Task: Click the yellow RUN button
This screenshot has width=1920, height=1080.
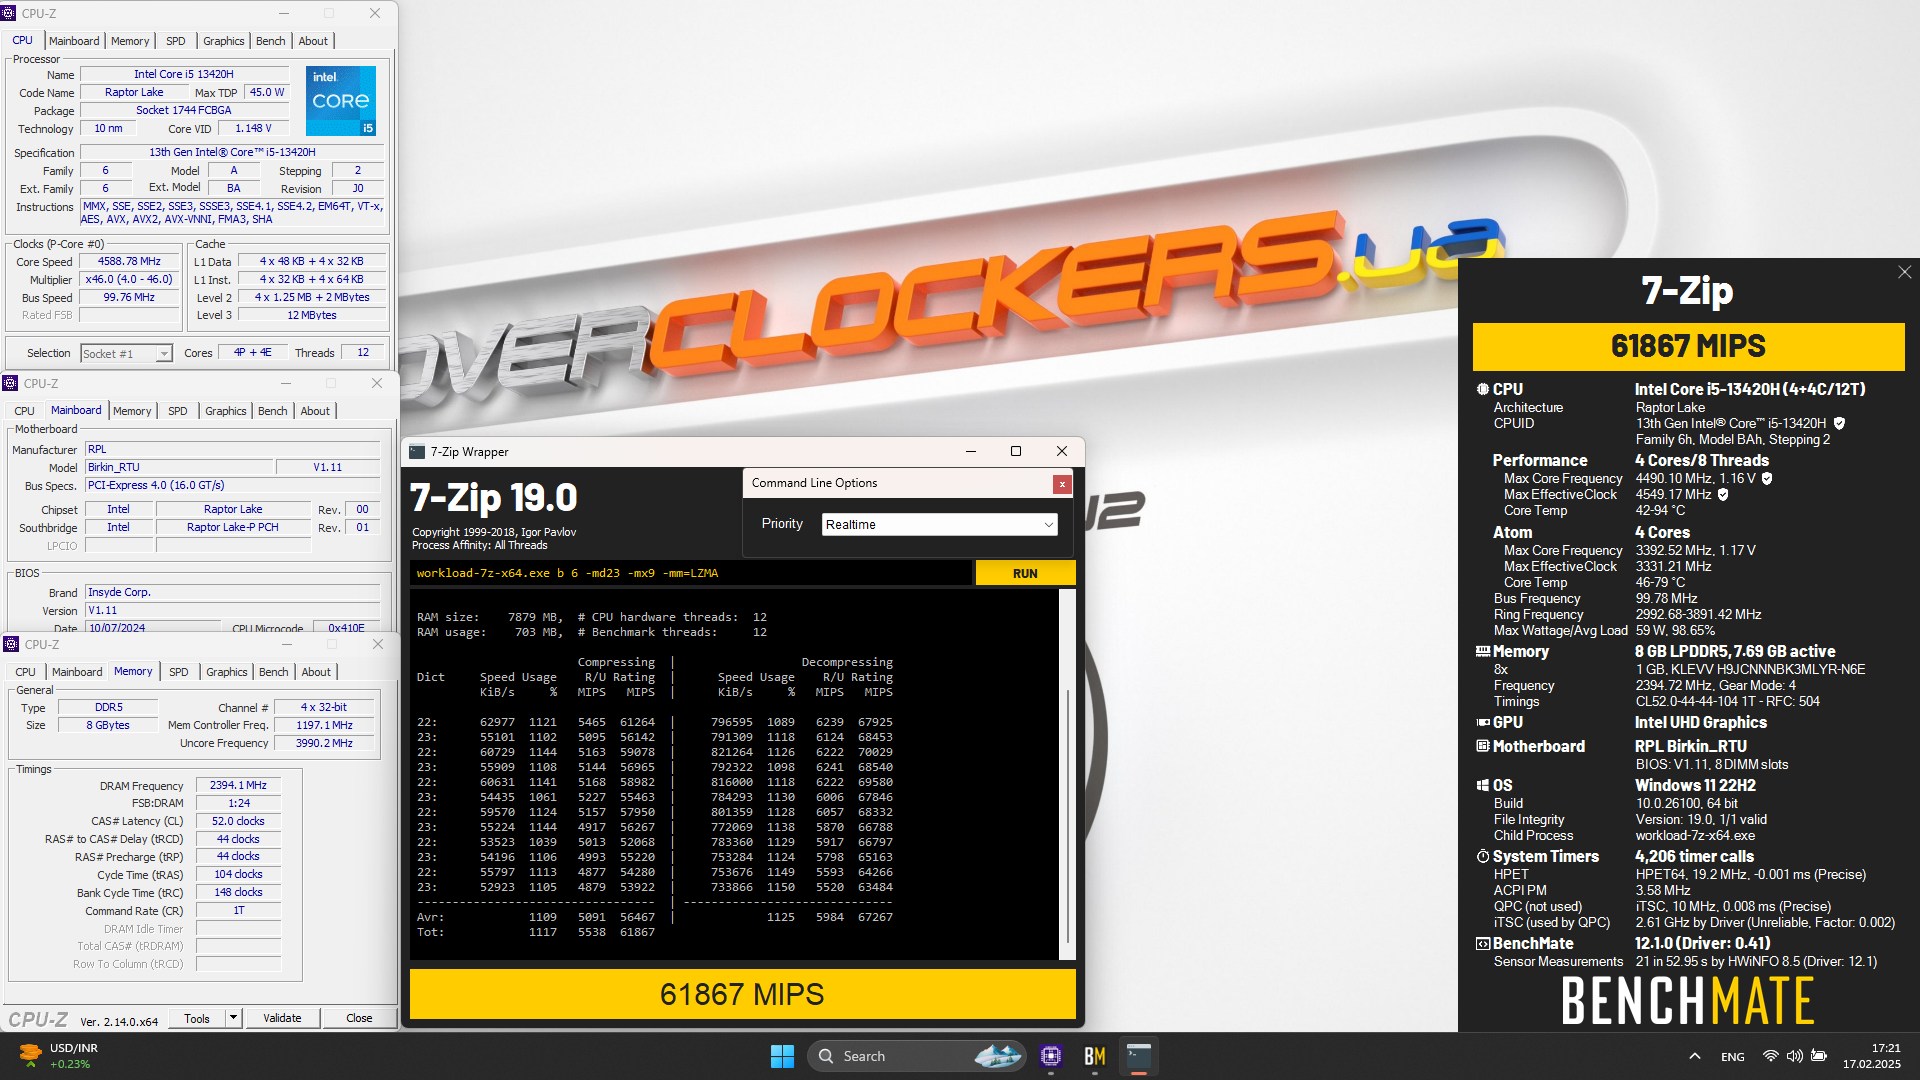Action: point(1025,573)
